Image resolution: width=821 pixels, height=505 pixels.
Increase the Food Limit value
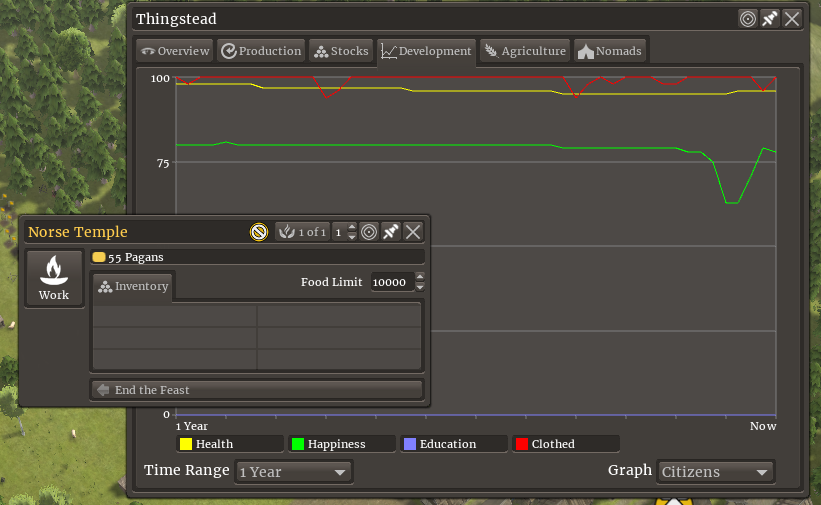click(x=420, y=277)
